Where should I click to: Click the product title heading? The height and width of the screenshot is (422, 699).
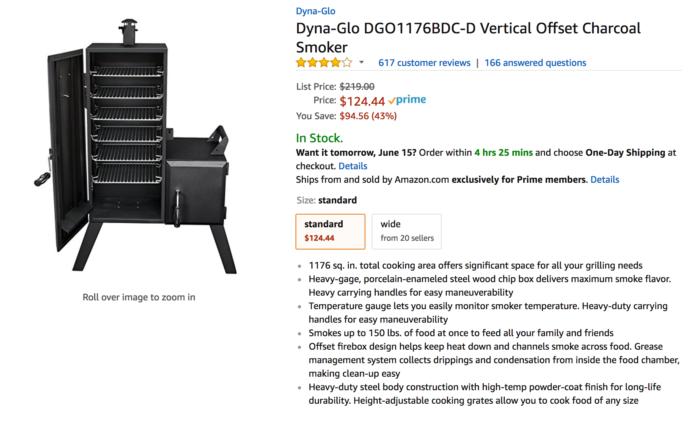[x=468, y=37]
